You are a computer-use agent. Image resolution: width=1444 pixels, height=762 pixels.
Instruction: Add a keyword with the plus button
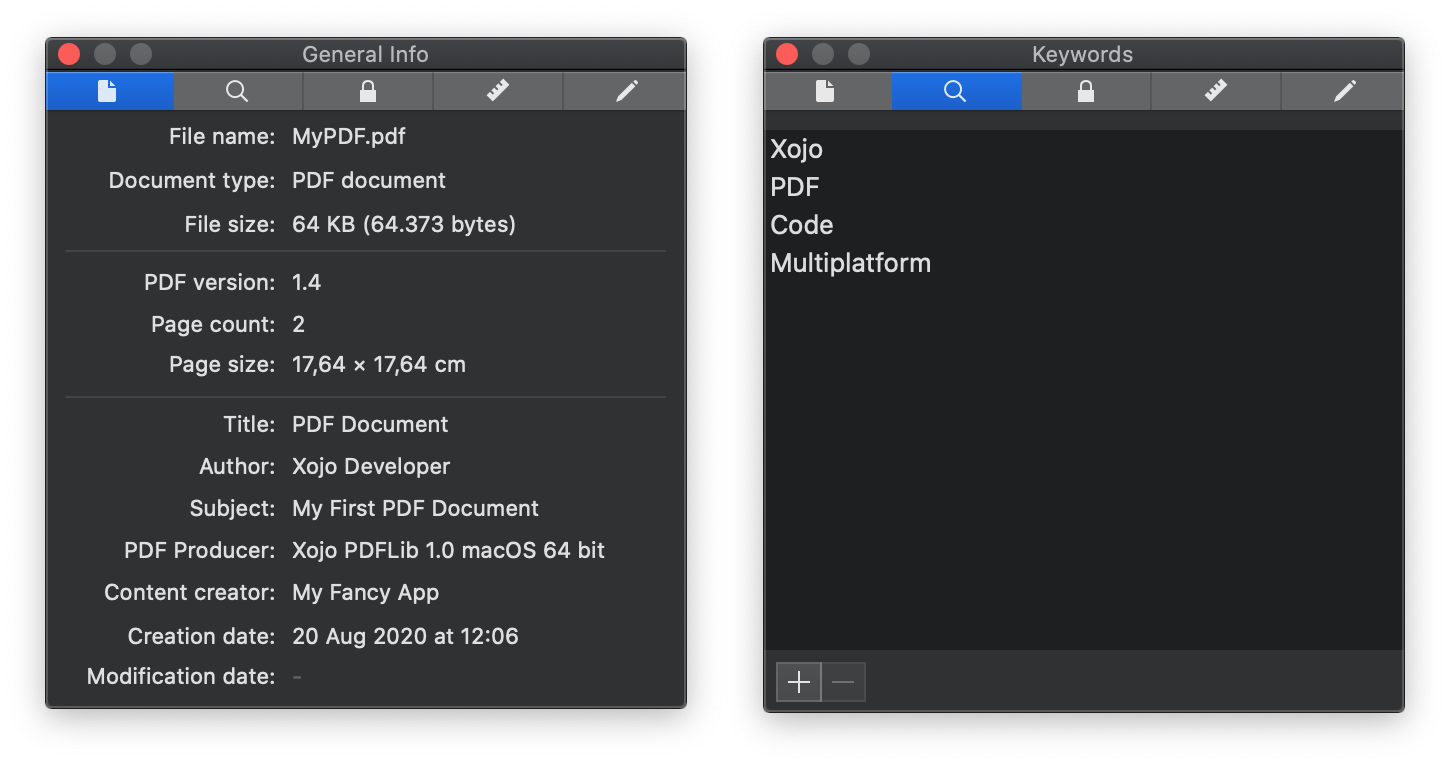(x=799, y=682)
